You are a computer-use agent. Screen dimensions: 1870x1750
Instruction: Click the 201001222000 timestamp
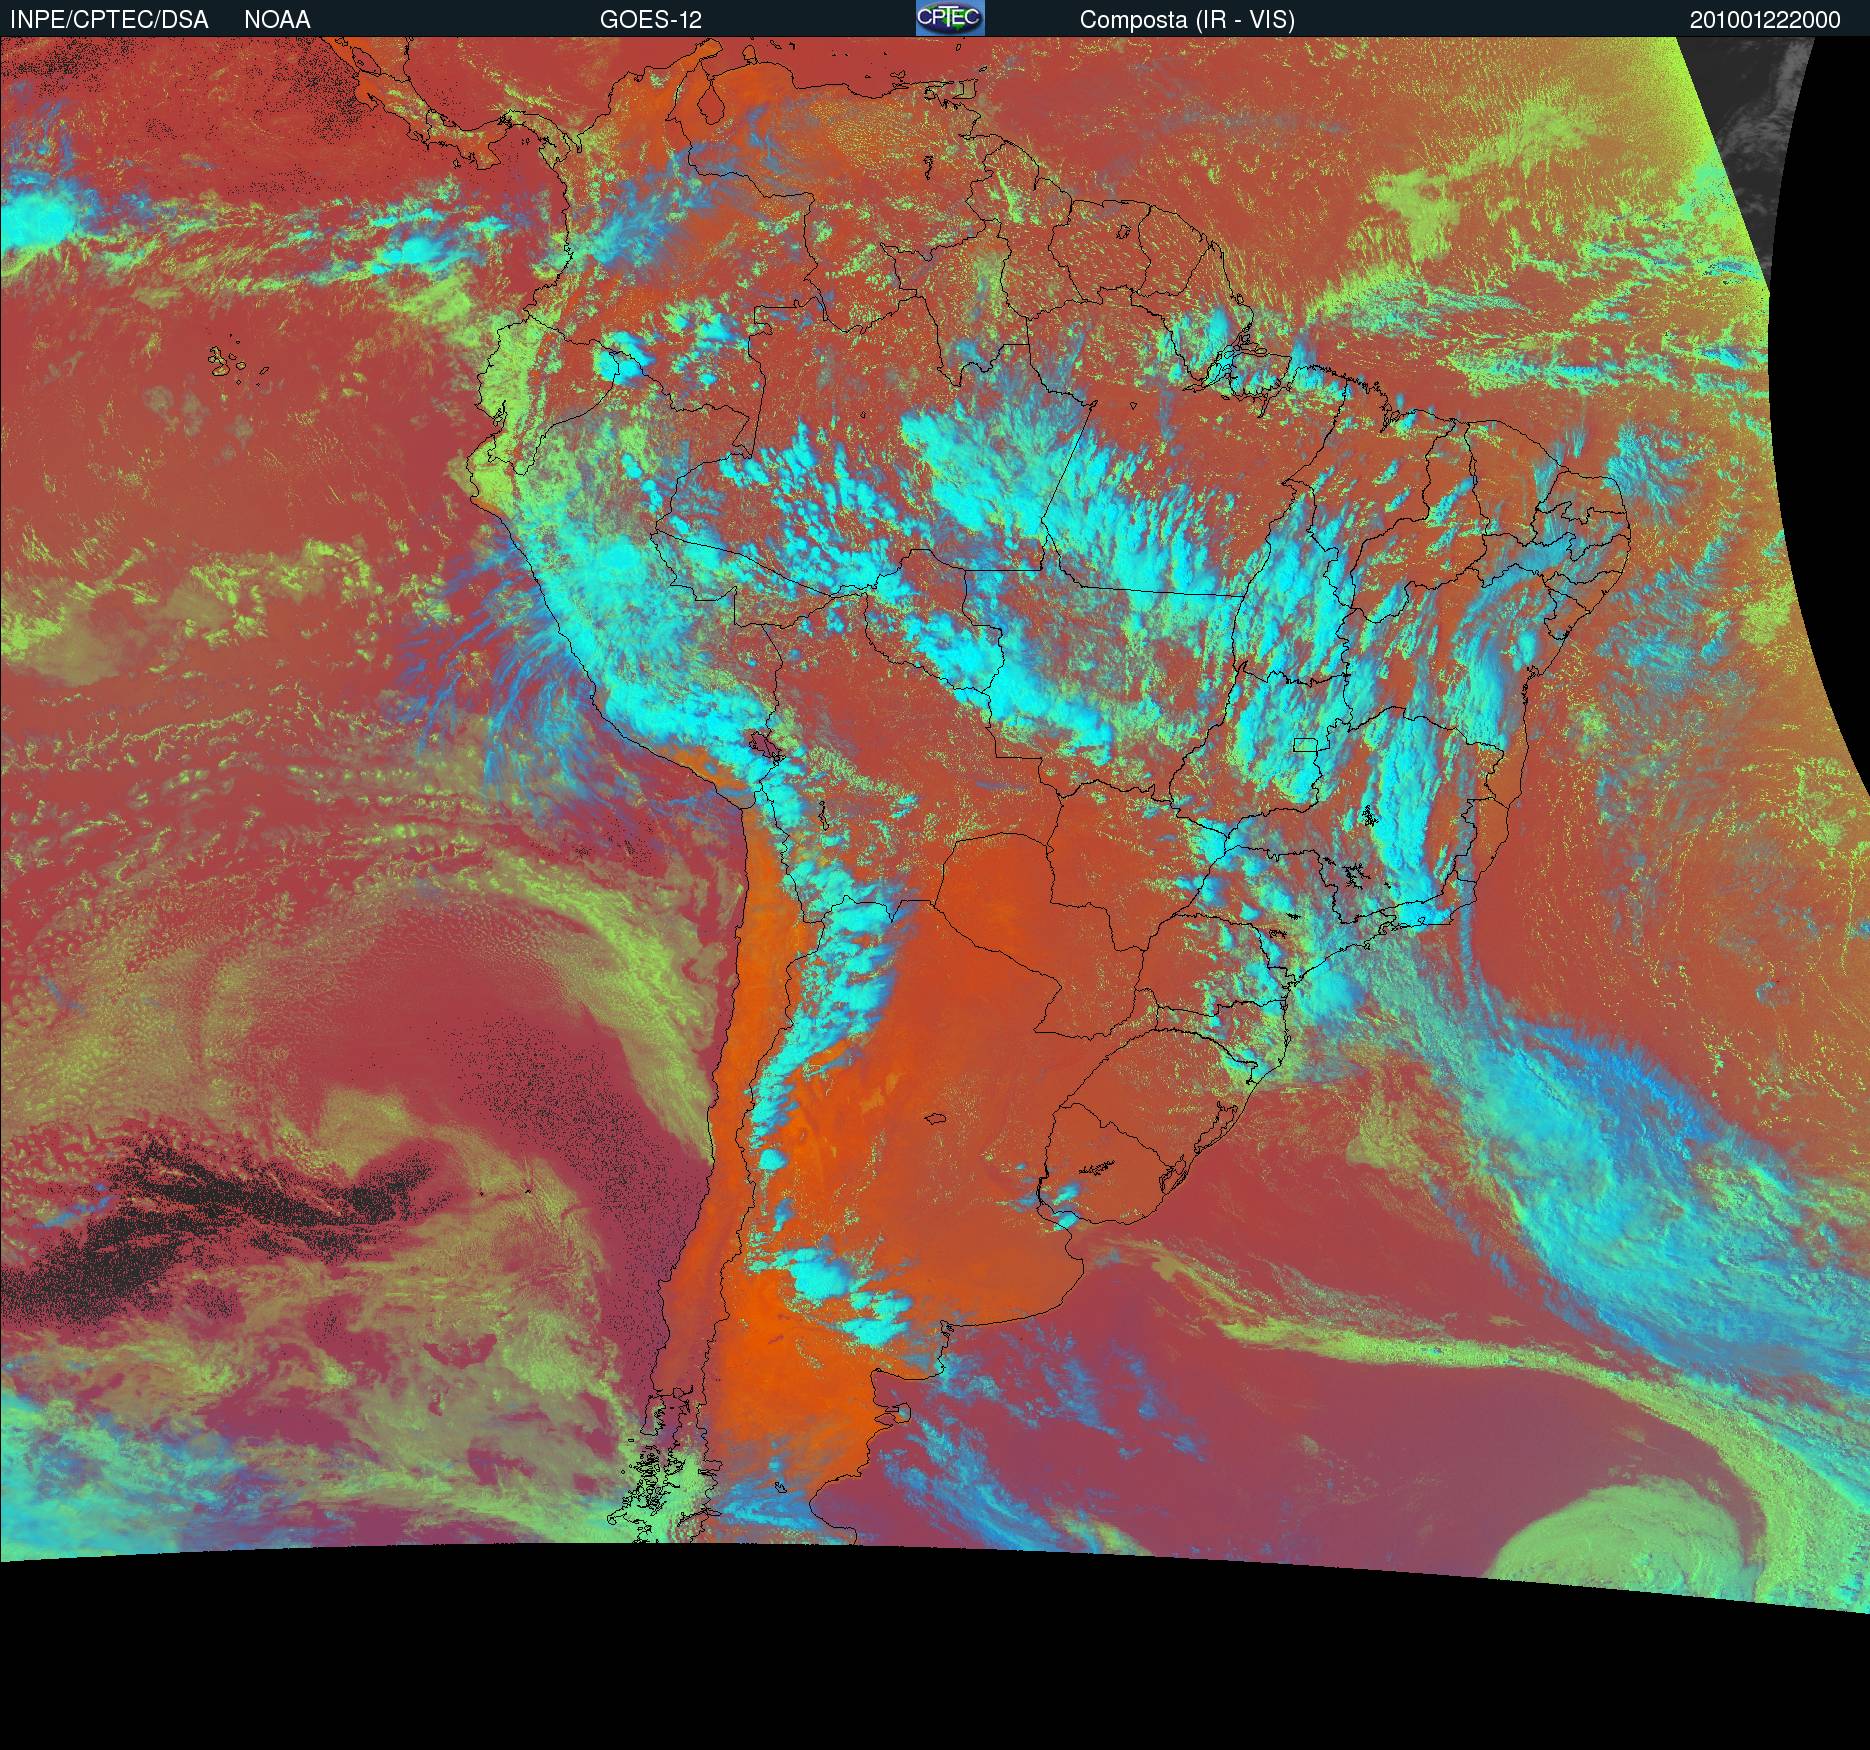coord(1765,20)
